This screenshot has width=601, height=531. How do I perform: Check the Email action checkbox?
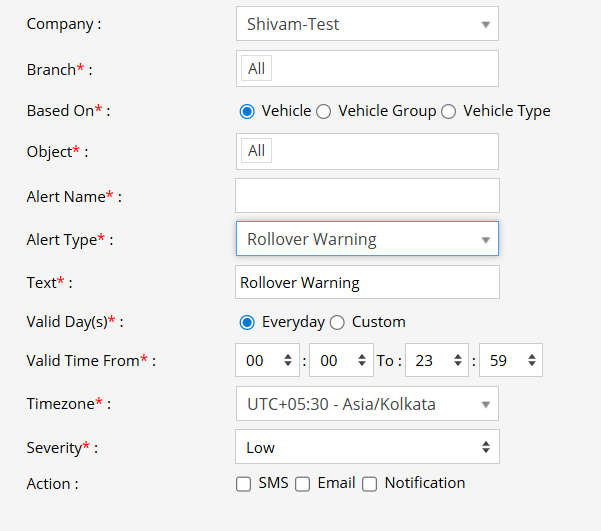tap(303, 484)
